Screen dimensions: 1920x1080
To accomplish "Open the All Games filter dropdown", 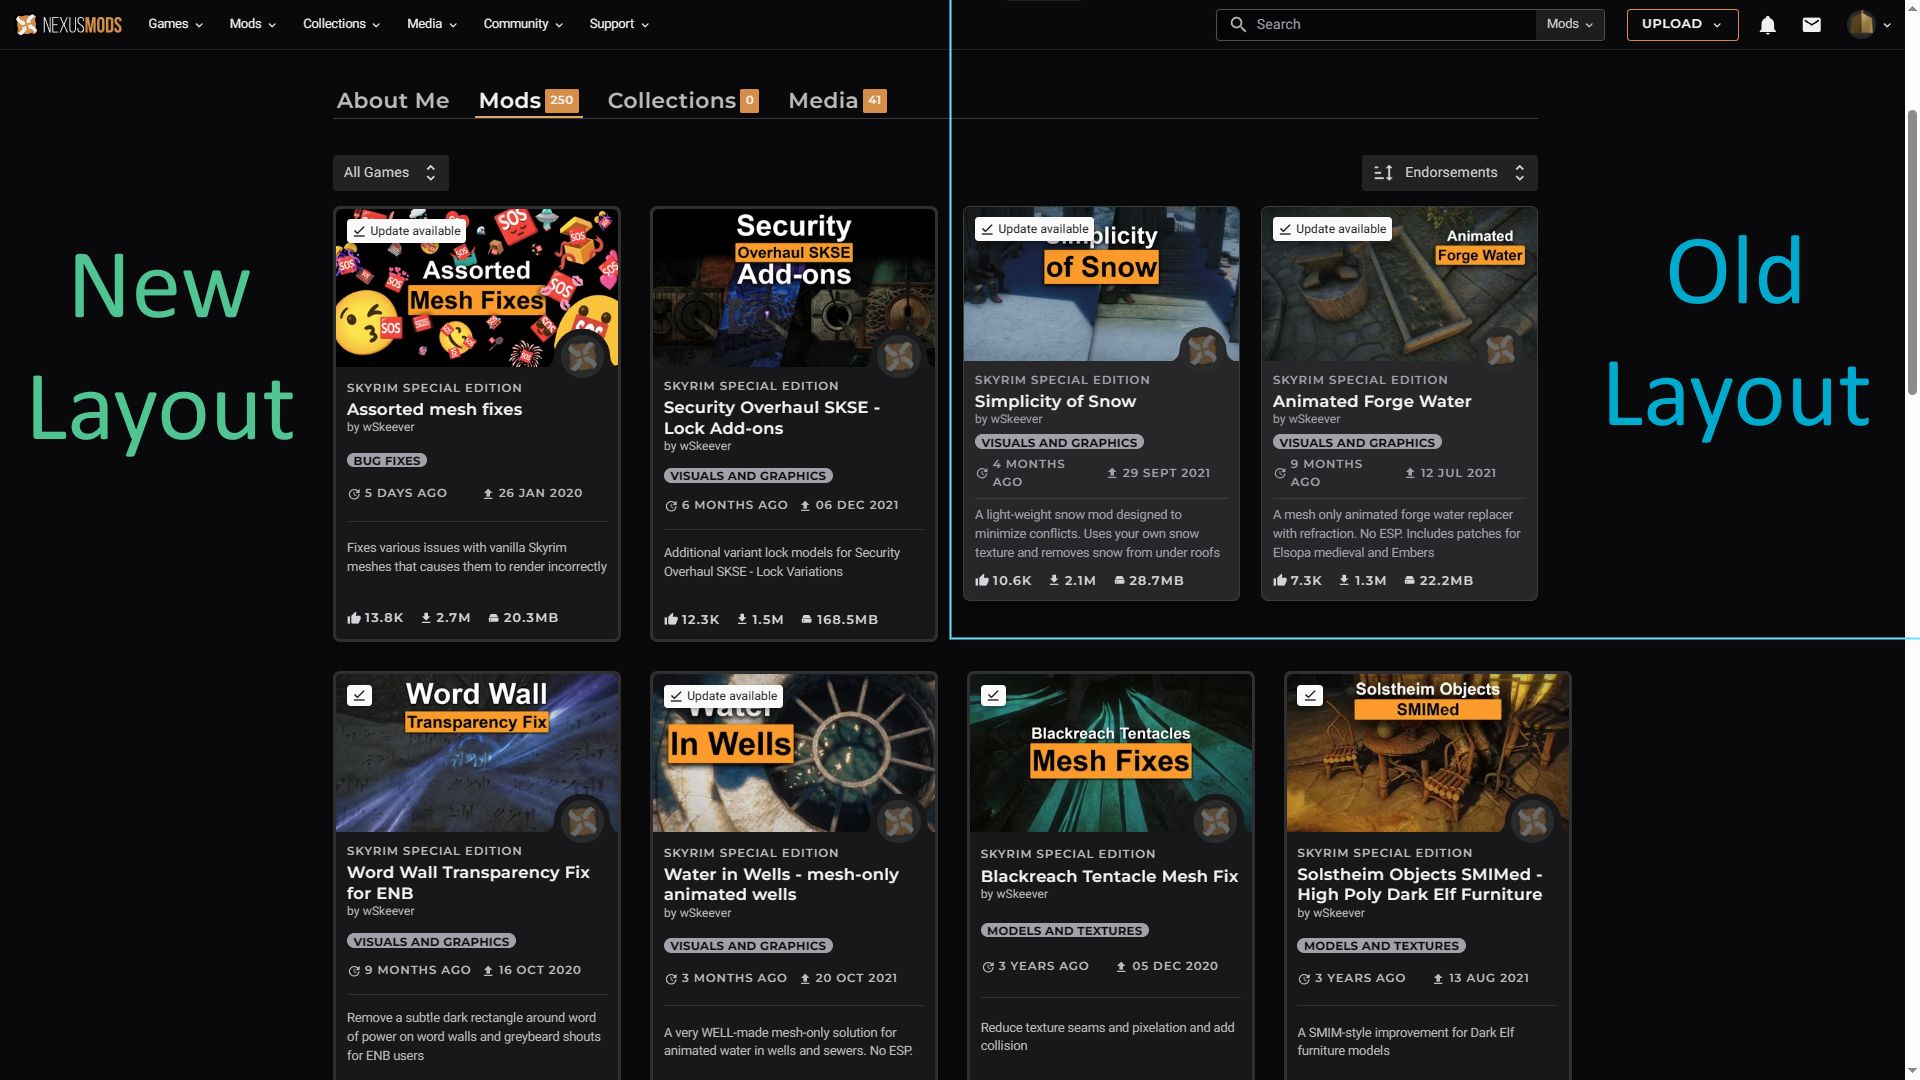I will (x=390, y=173).
